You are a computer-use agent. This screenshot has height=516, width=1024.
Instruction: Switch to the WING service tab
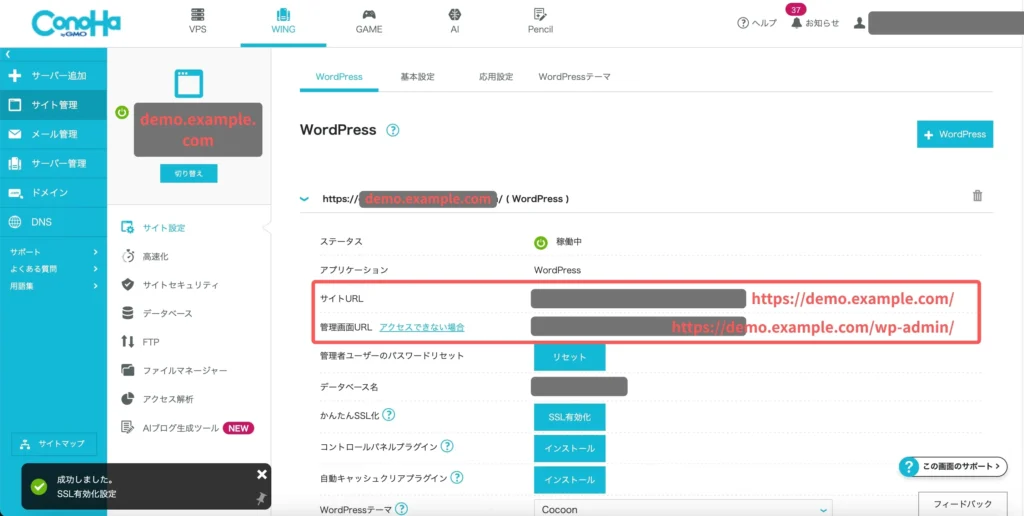283,22
